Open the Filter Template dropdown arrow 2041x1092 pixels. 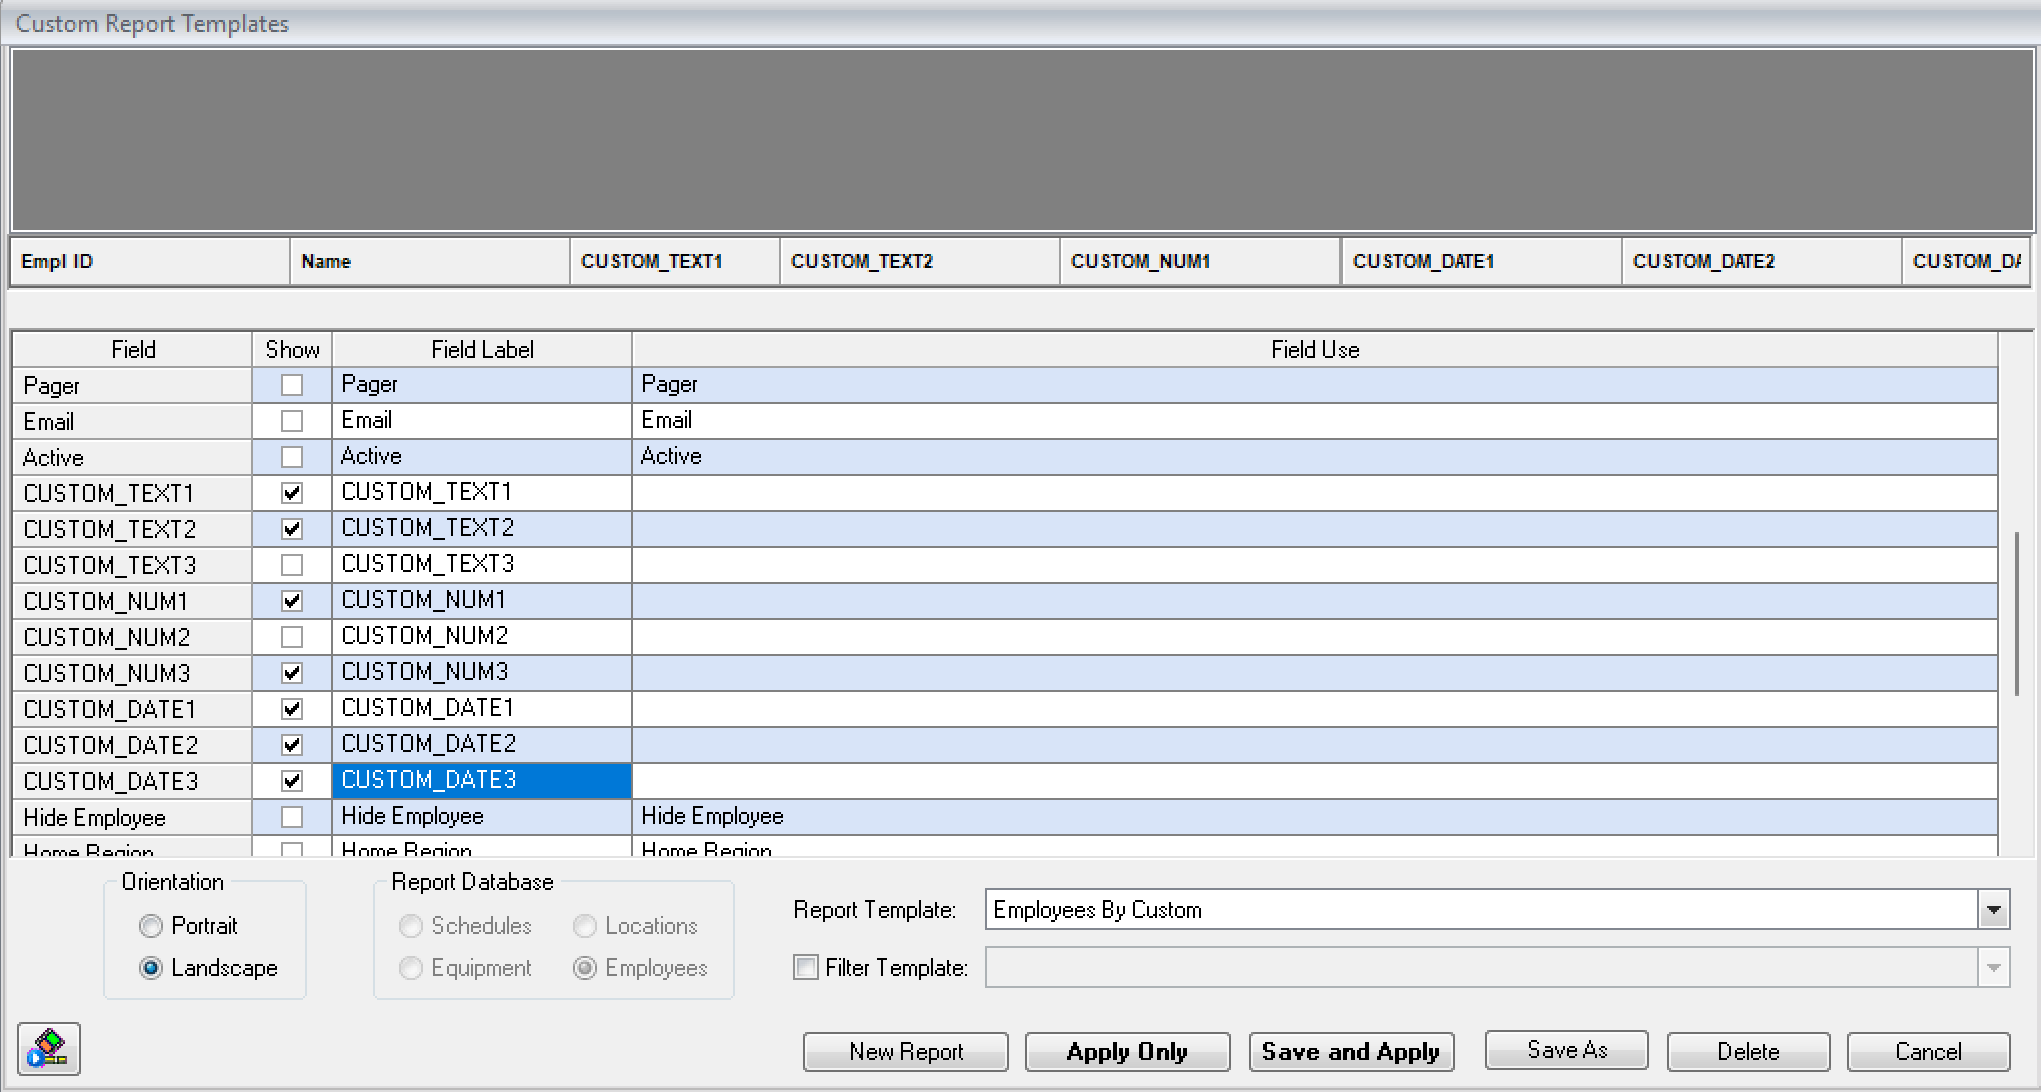(x=1994, y=967)
